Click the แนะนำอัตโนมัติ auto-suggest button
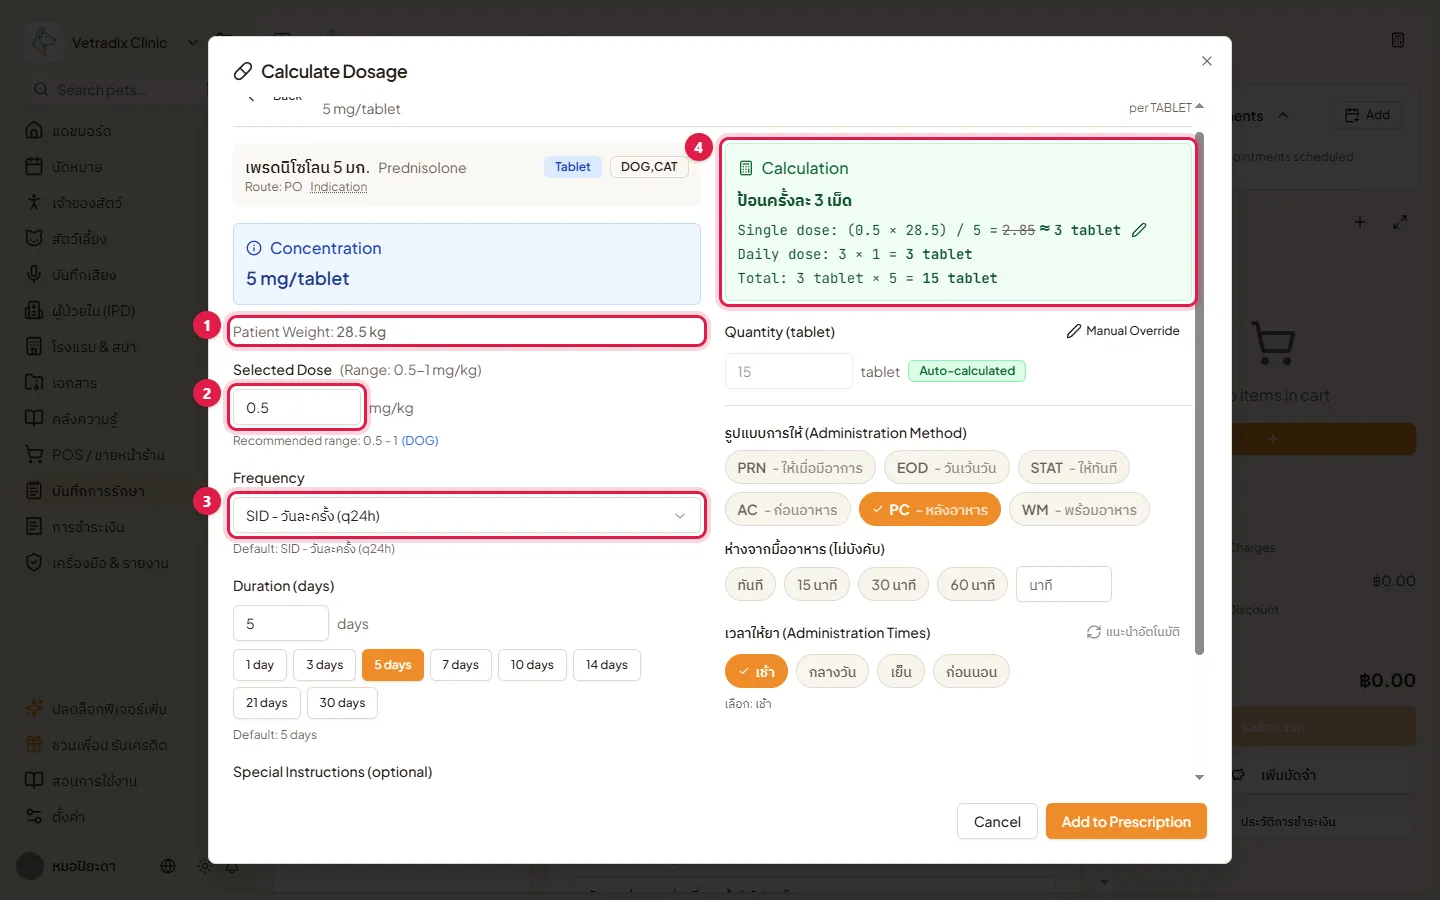The height and width of the screenshot is (900, 1440). 1133,632
